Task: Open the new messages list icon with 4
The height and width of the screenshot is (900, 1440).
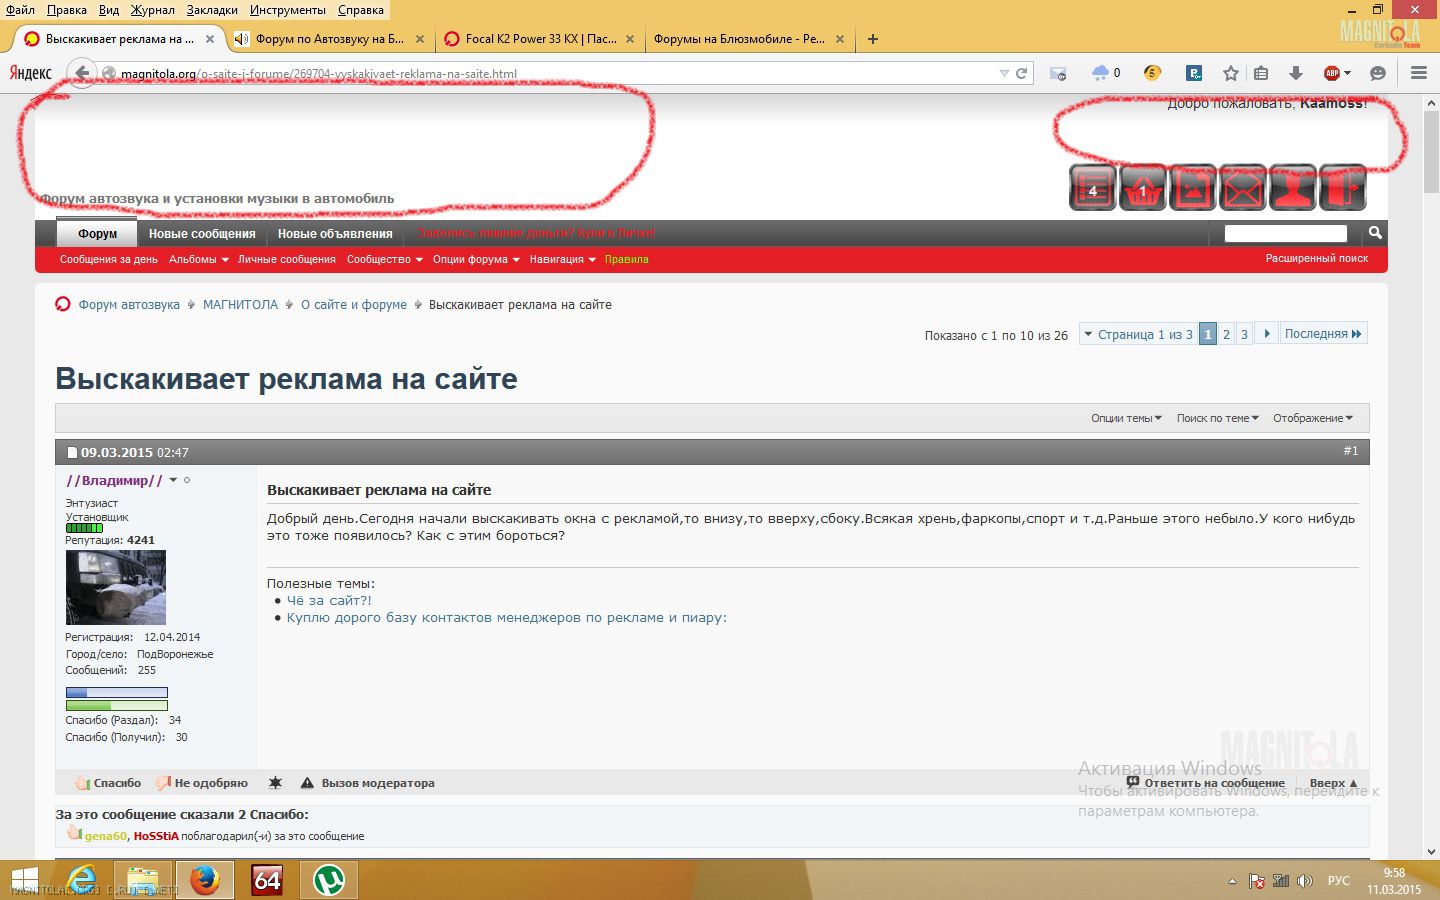Action: pyautogui.click(x=1093, y=187)
